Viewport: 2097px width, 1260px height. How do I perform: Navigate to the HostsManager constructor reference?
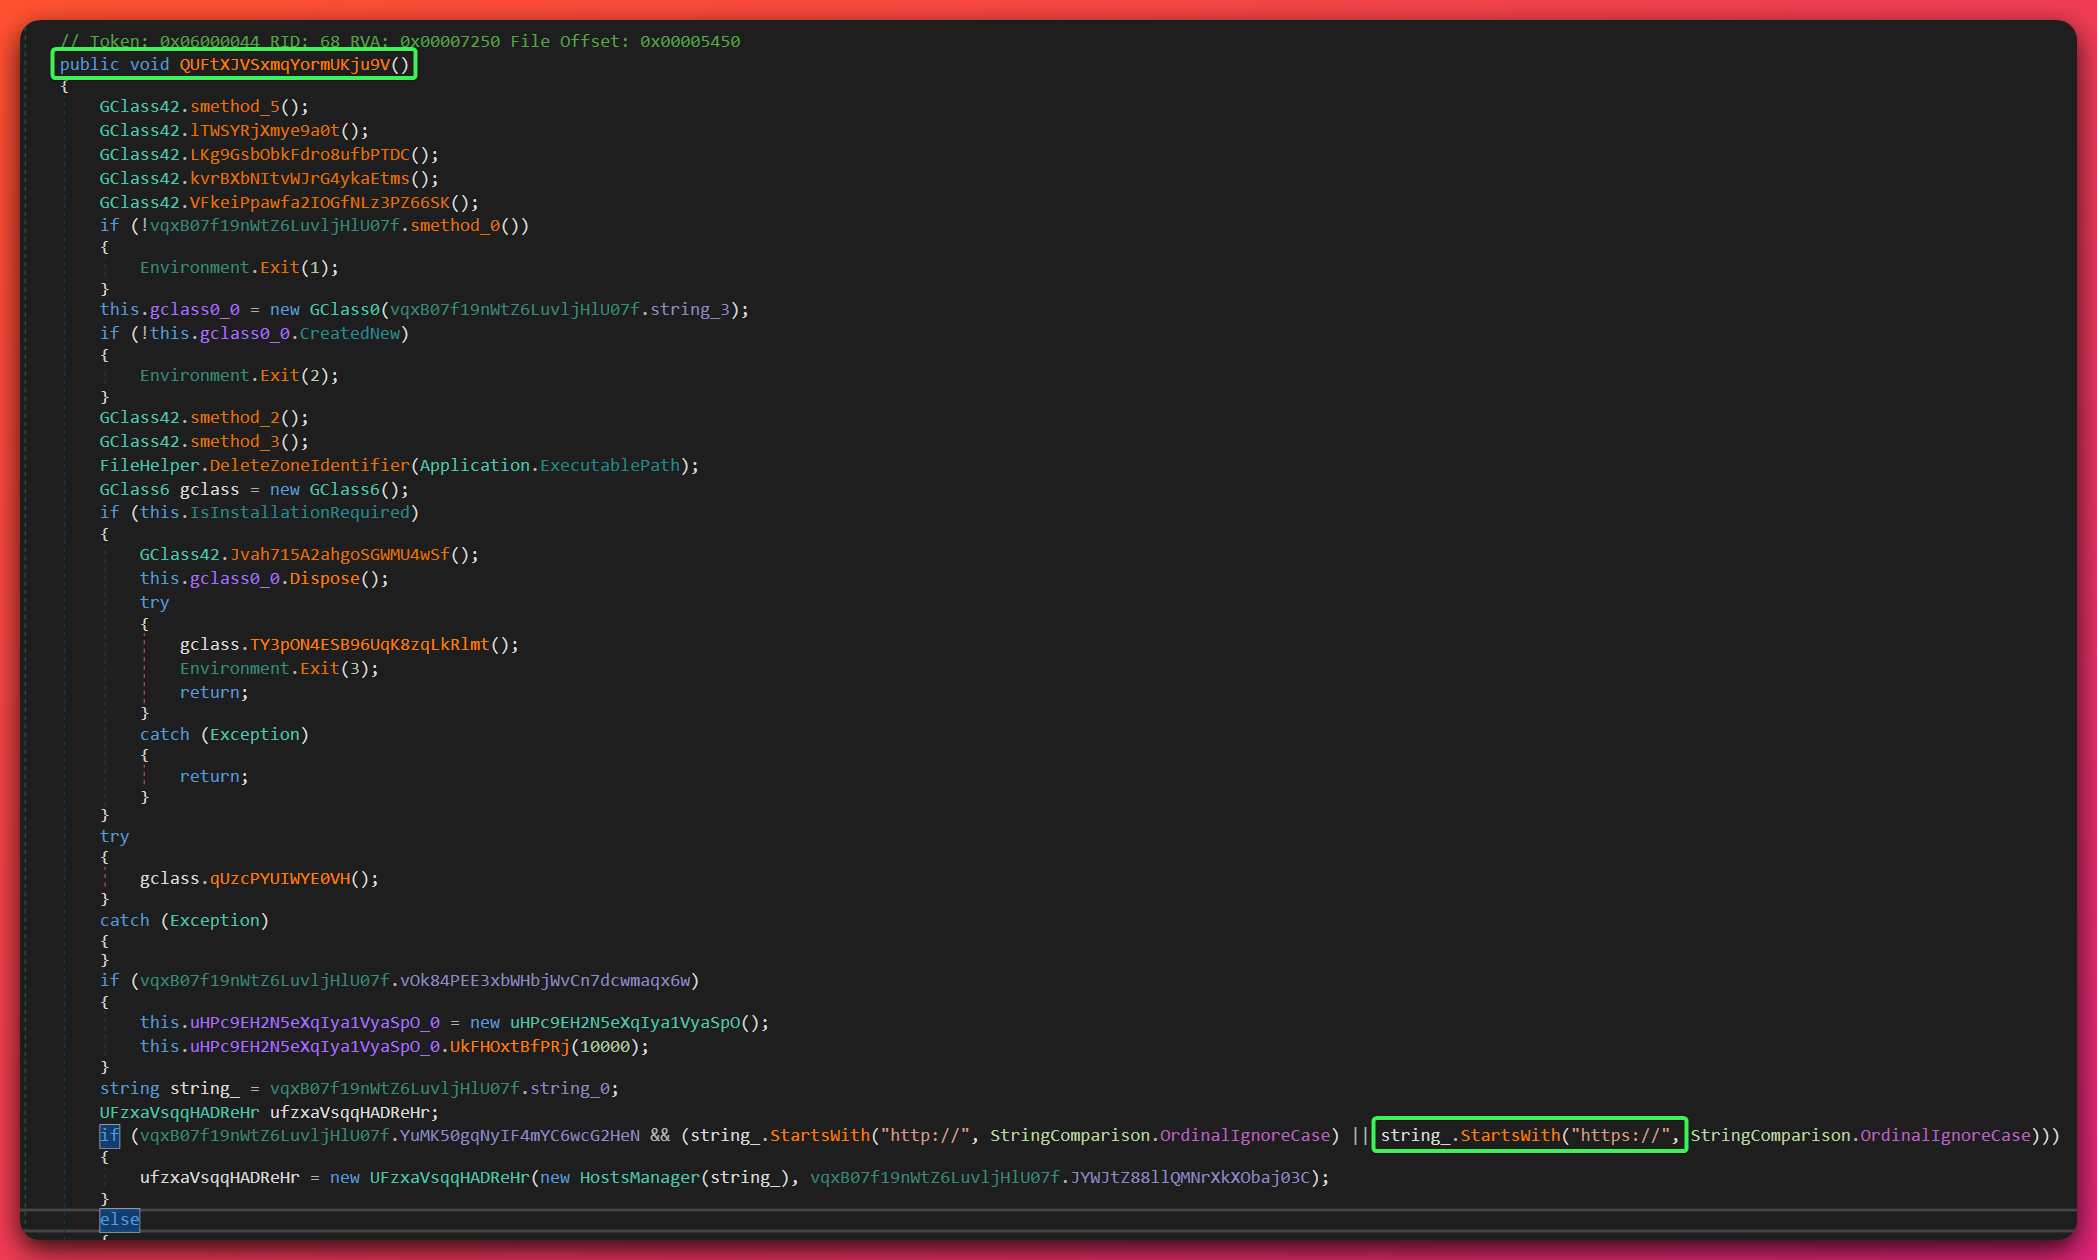(x=639, y=1177)
